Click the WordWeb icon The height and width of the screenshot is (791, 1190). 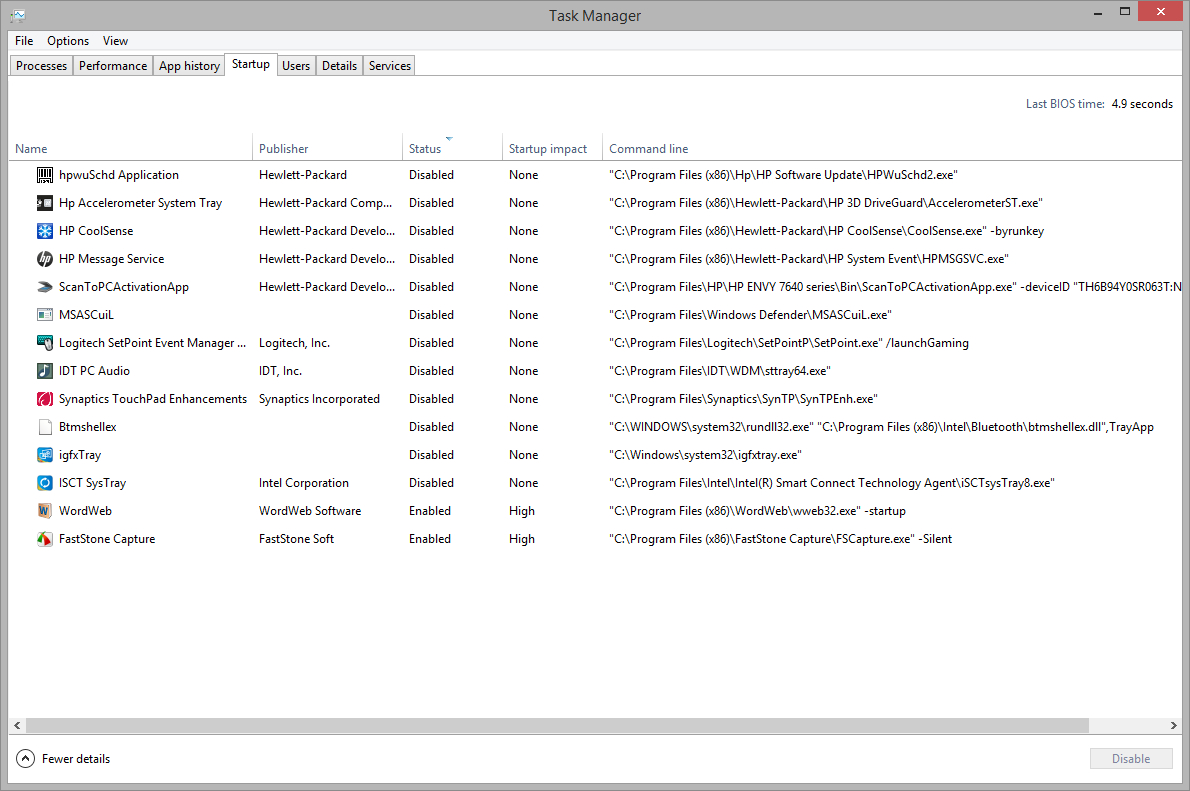pos(45,512)
